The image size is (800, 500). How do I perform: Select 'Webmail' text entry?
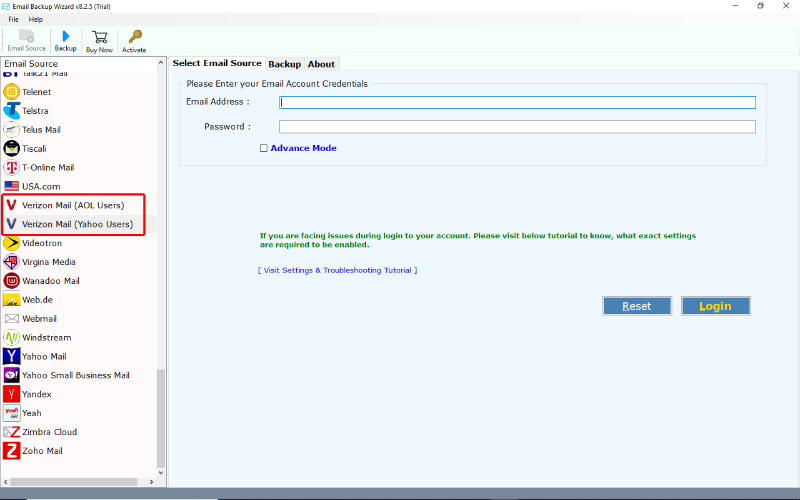pyautogui.click(x=39, y=318)
